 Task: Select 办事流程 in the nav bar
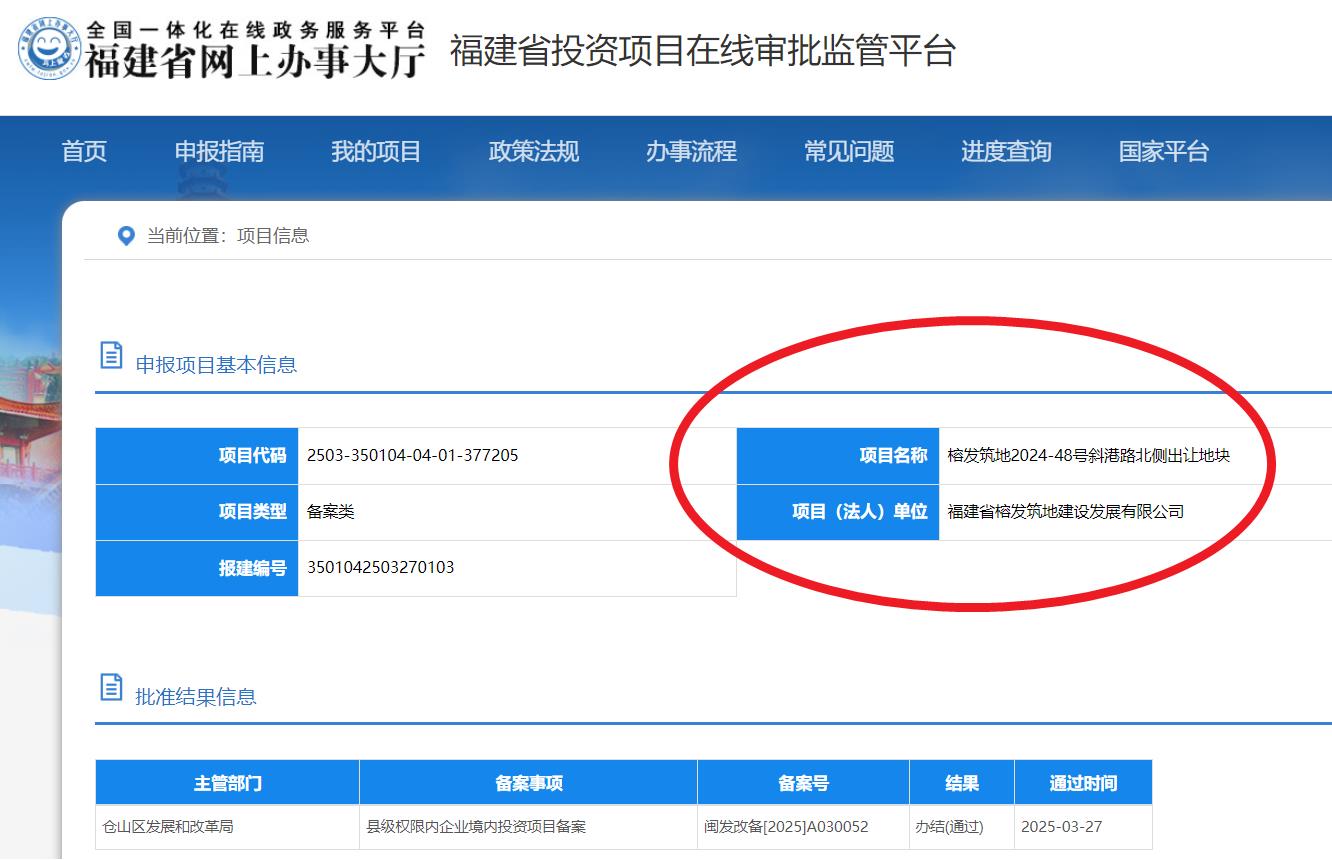pyautogui.click(x=691, y=152)
